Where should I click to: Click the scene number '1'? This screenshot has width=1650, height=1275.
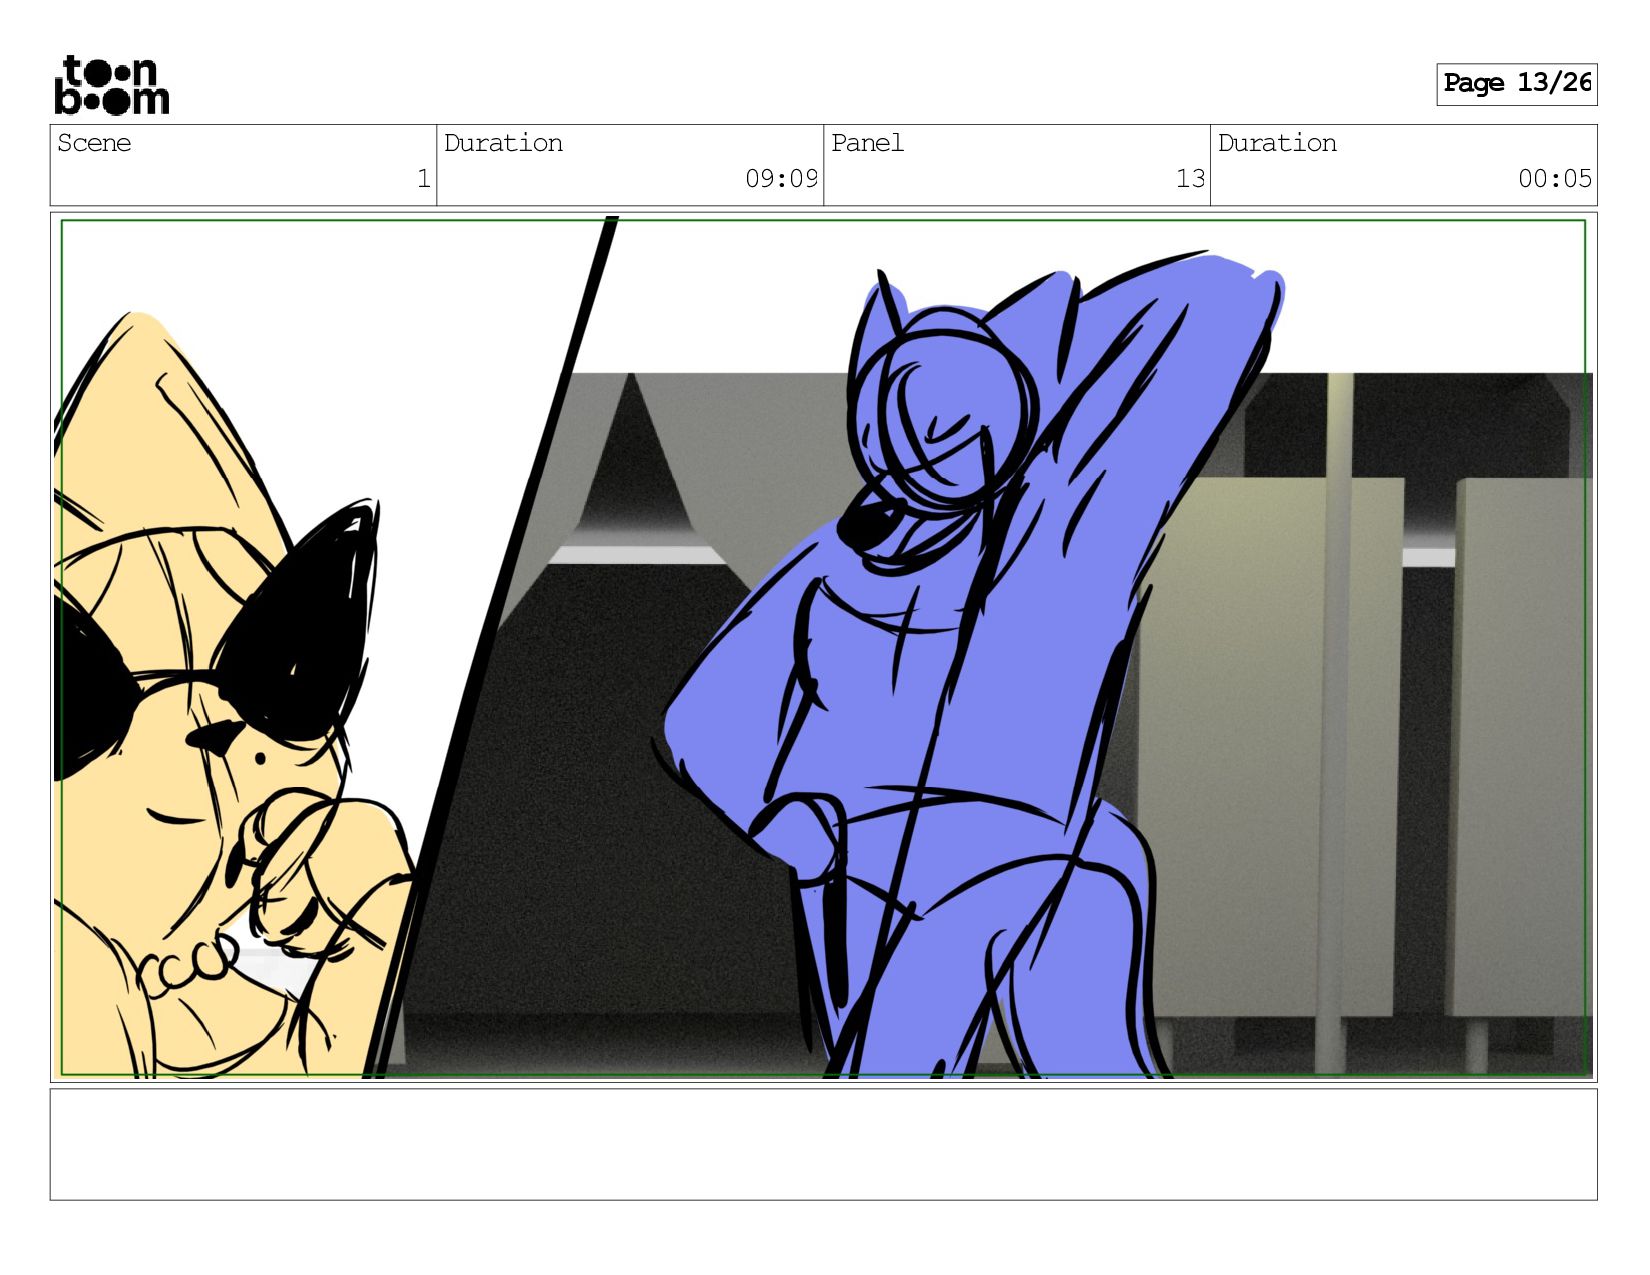point(423,179)
